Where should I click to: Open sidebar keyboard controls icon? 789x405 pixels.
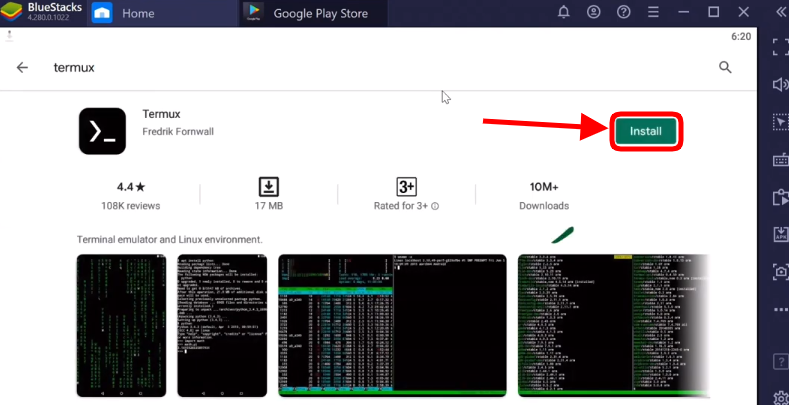[780, 160]
